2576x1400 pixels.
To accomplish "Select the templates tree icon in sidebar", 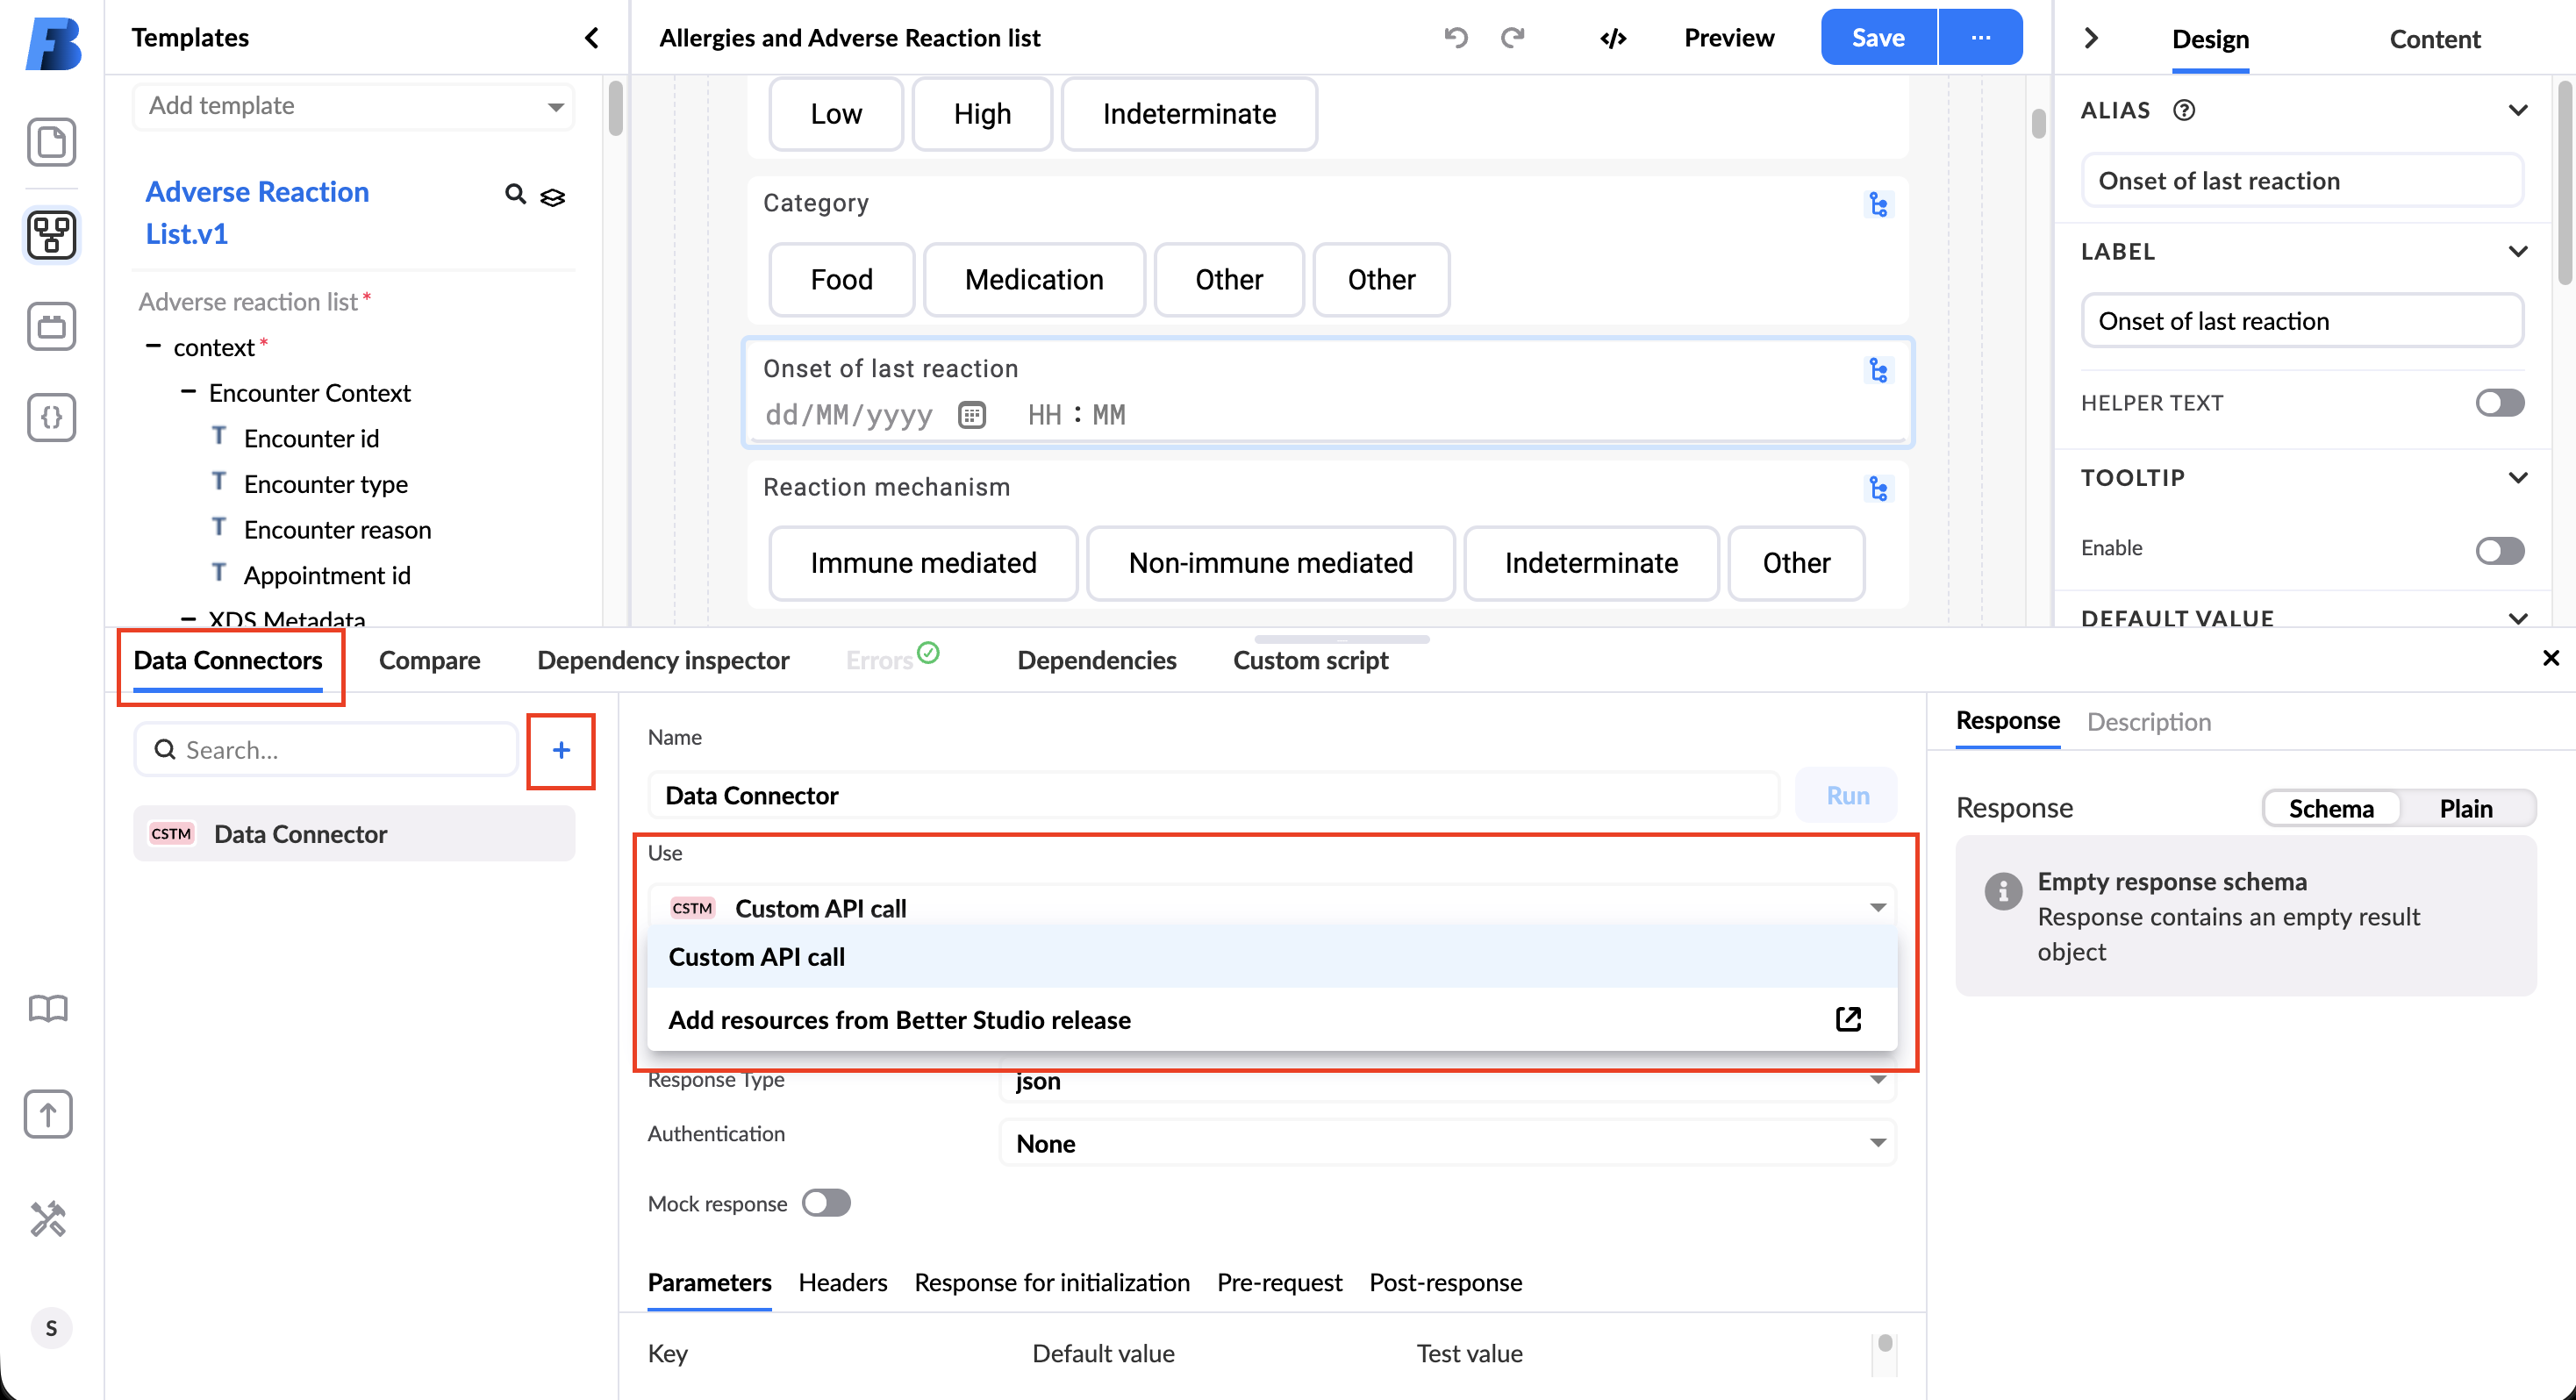I will pyautogui.click(x=51, y=235).
